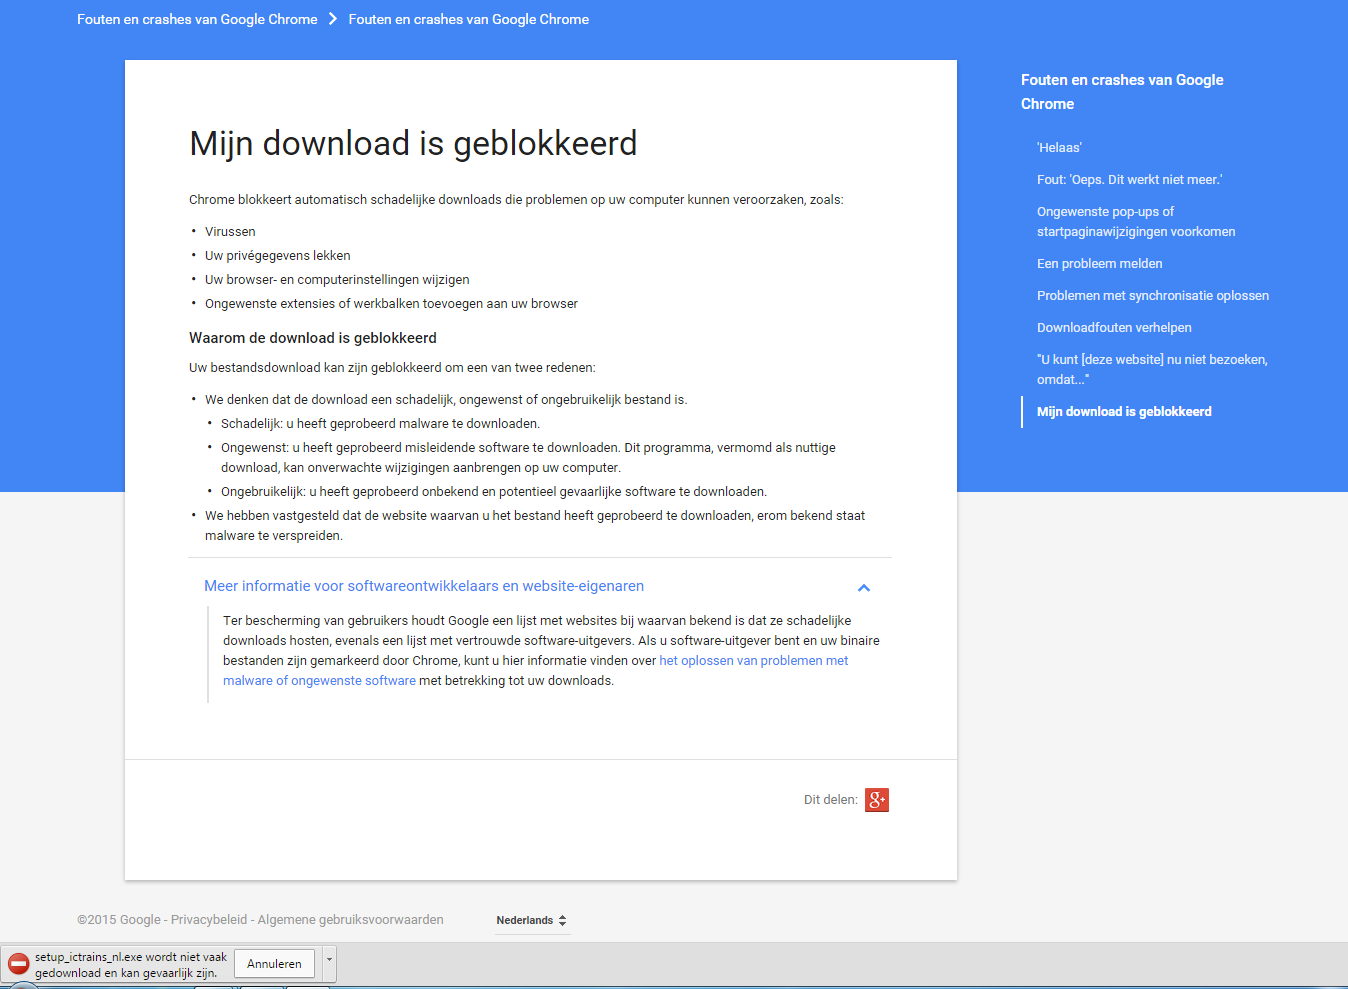
Task: Share the article via the Google+ icon
Action: (877, 800)
